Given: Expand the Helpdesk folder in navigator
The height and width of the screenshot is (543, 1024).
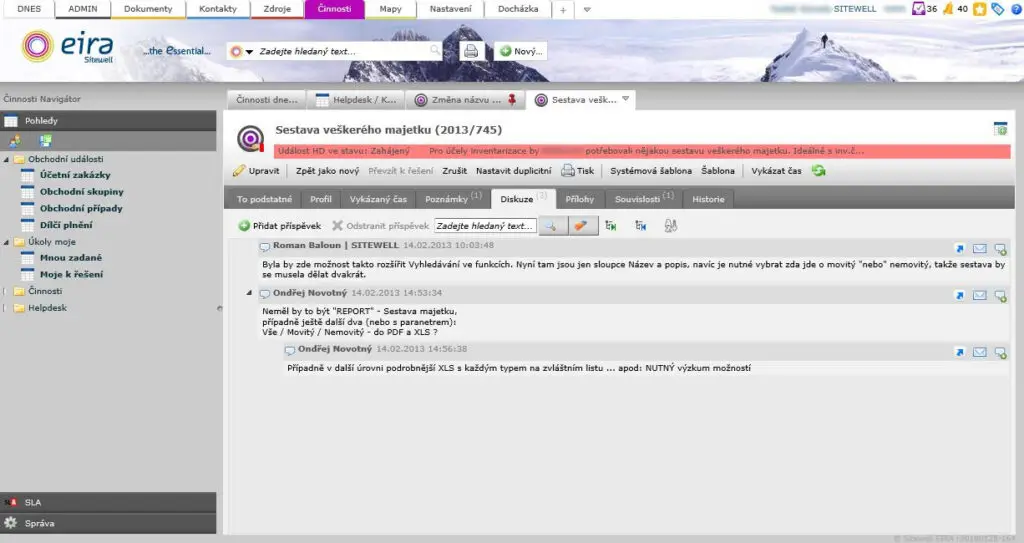Looking at the screenshot, I should pos(7,308).
